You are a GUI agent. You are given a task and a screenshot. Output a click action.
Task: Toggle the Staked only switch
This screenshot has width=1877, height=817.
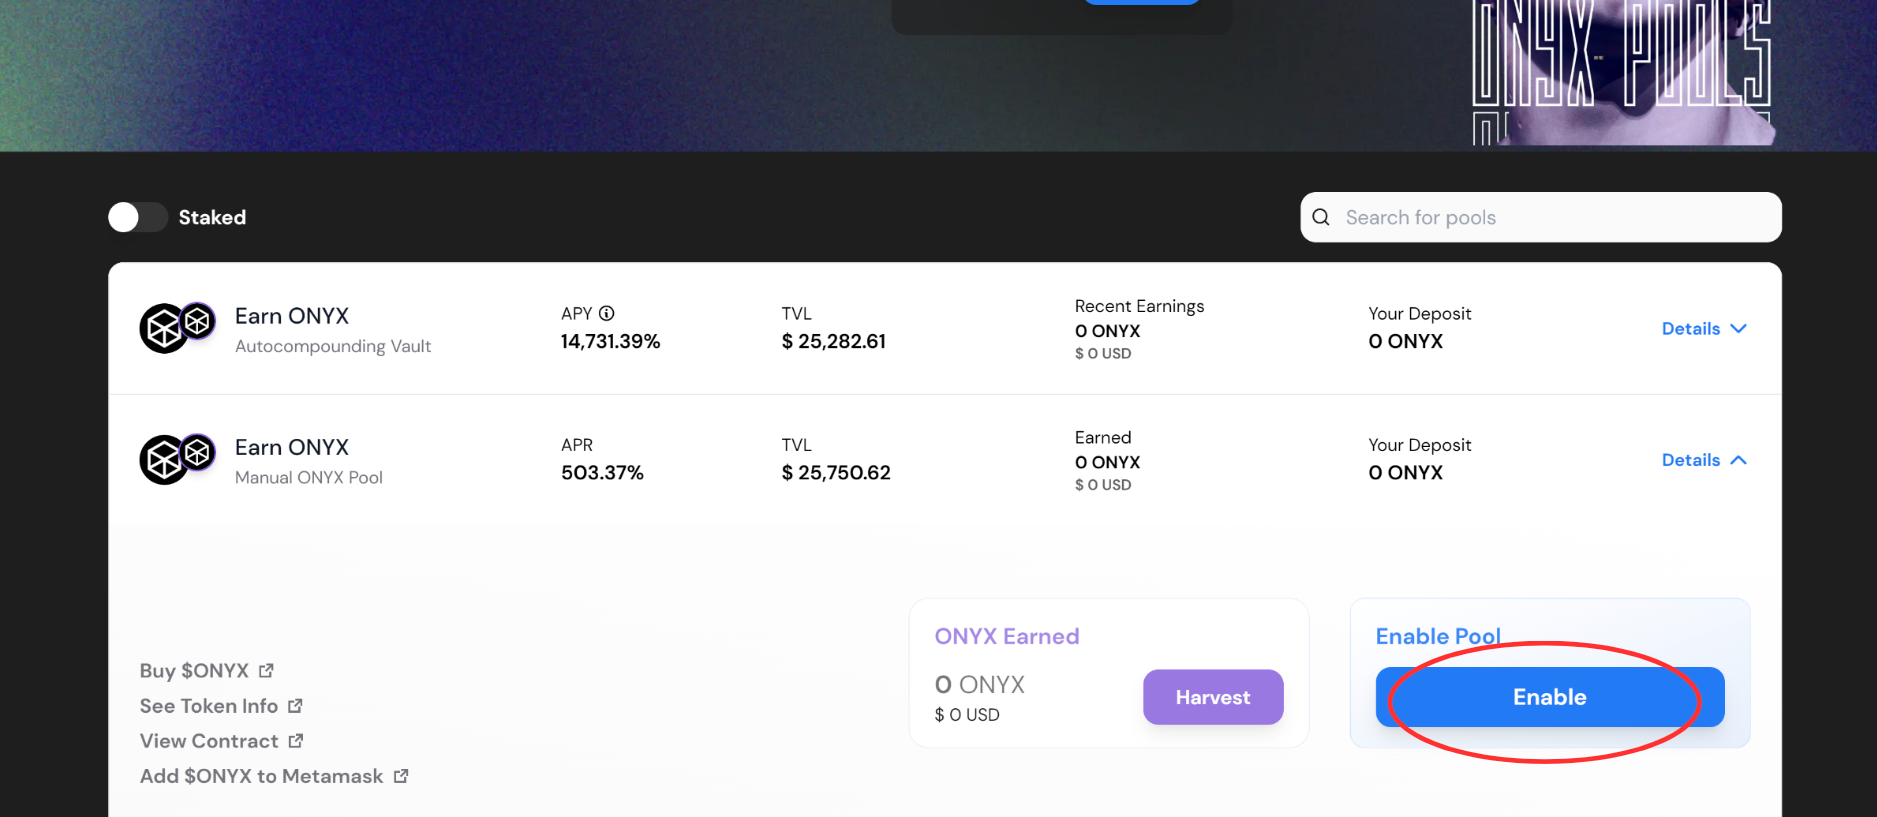(x=137, y=217)
